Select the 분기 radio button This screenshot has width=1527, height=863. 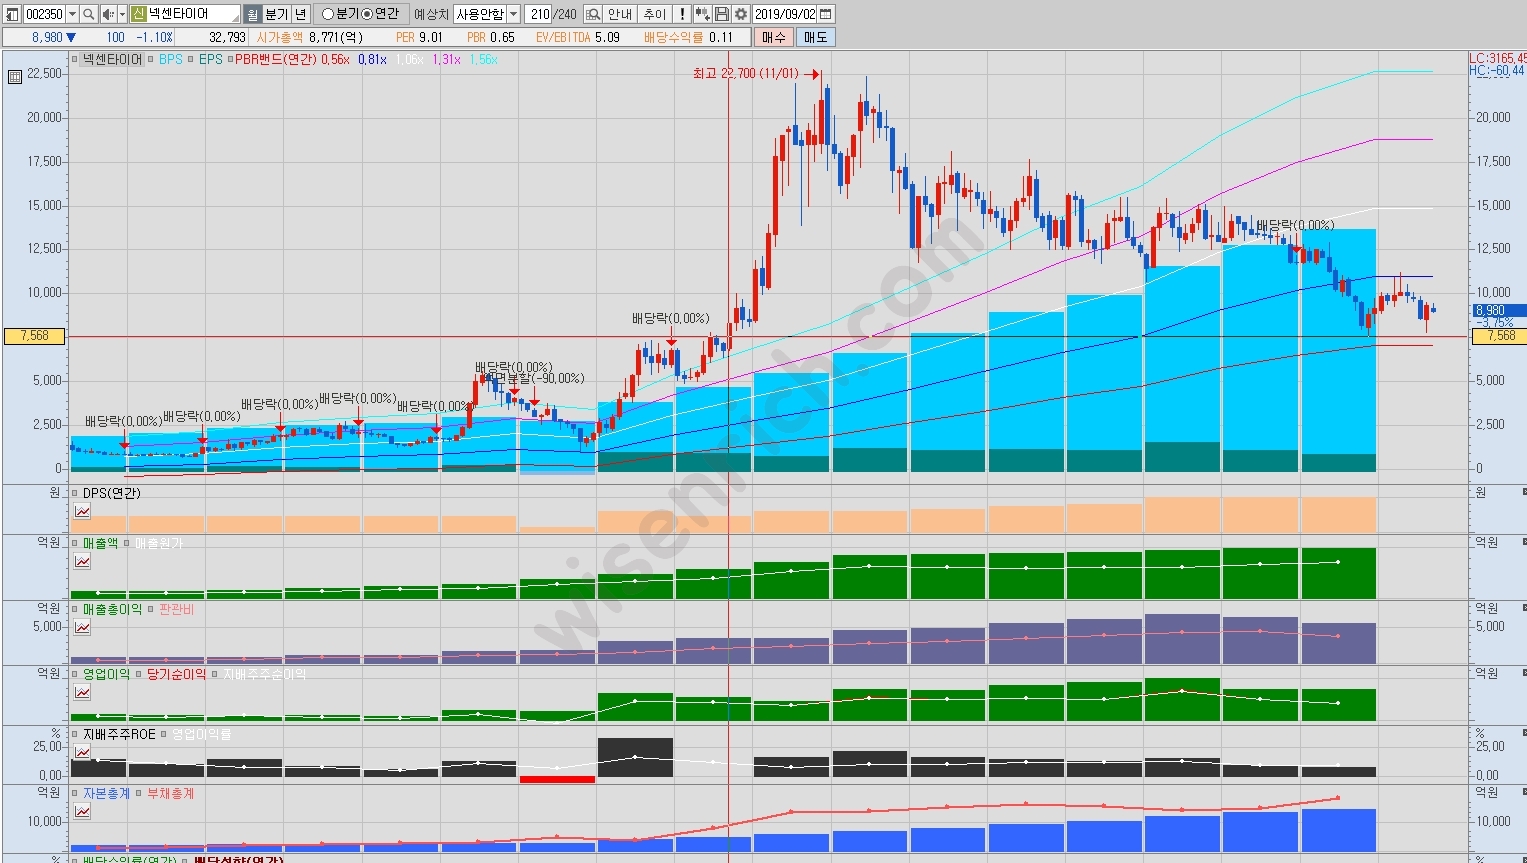click(328, 14)
